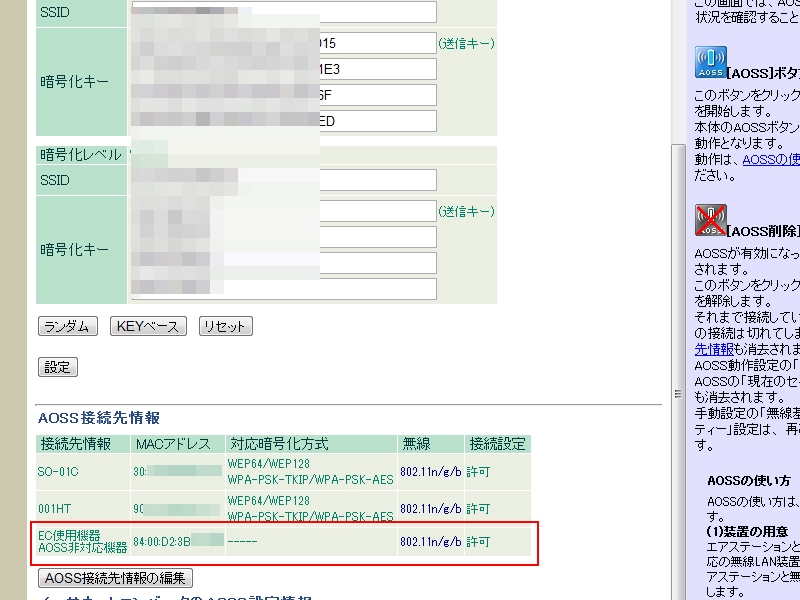Follow the 先情報 link in help panel
This screenshot has width=800, height=600.
[714, 349]
